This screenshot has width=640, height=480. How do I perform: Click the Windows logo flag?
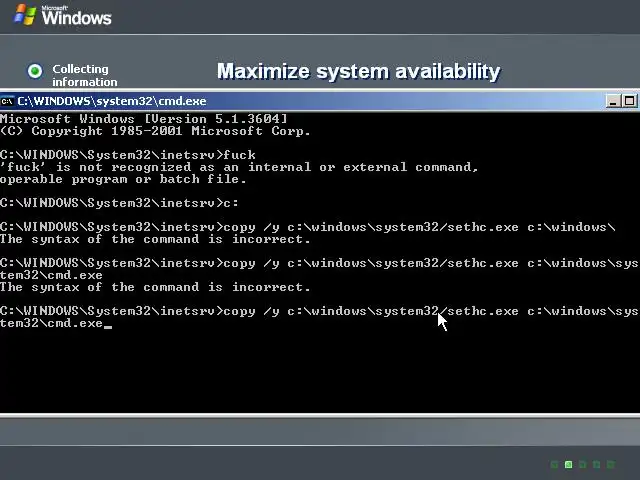tap(25, 15)
